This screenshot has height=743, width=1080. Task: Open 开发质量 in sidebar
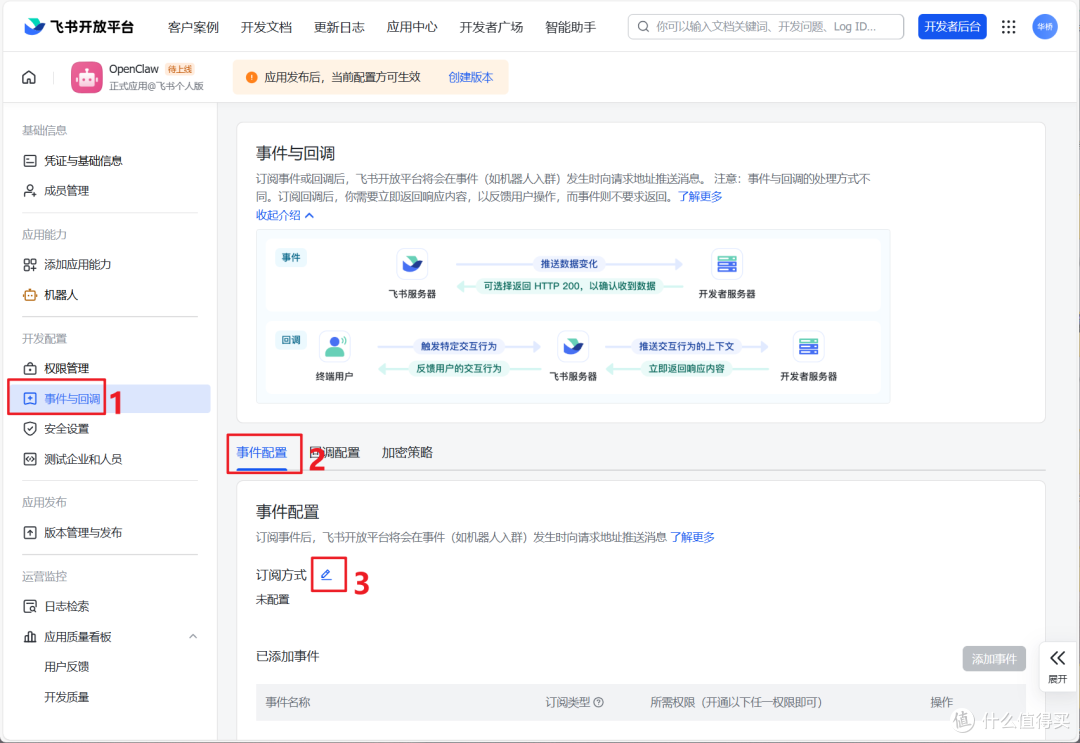coord(67,697)
